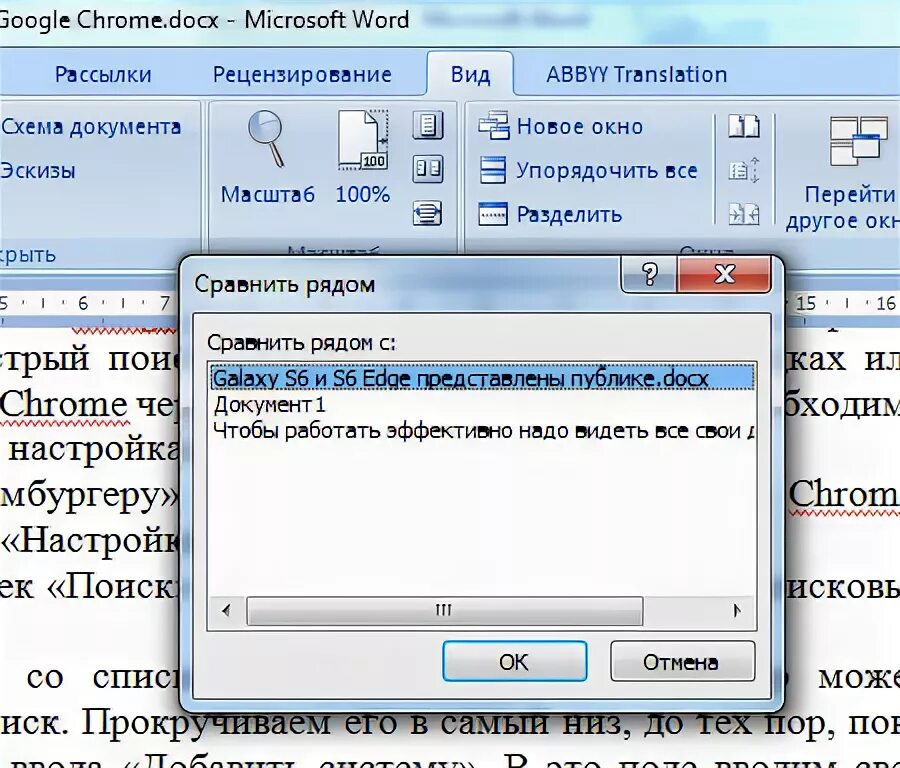Switch to the Рецензирование ribbon tab

pos(302,75)
